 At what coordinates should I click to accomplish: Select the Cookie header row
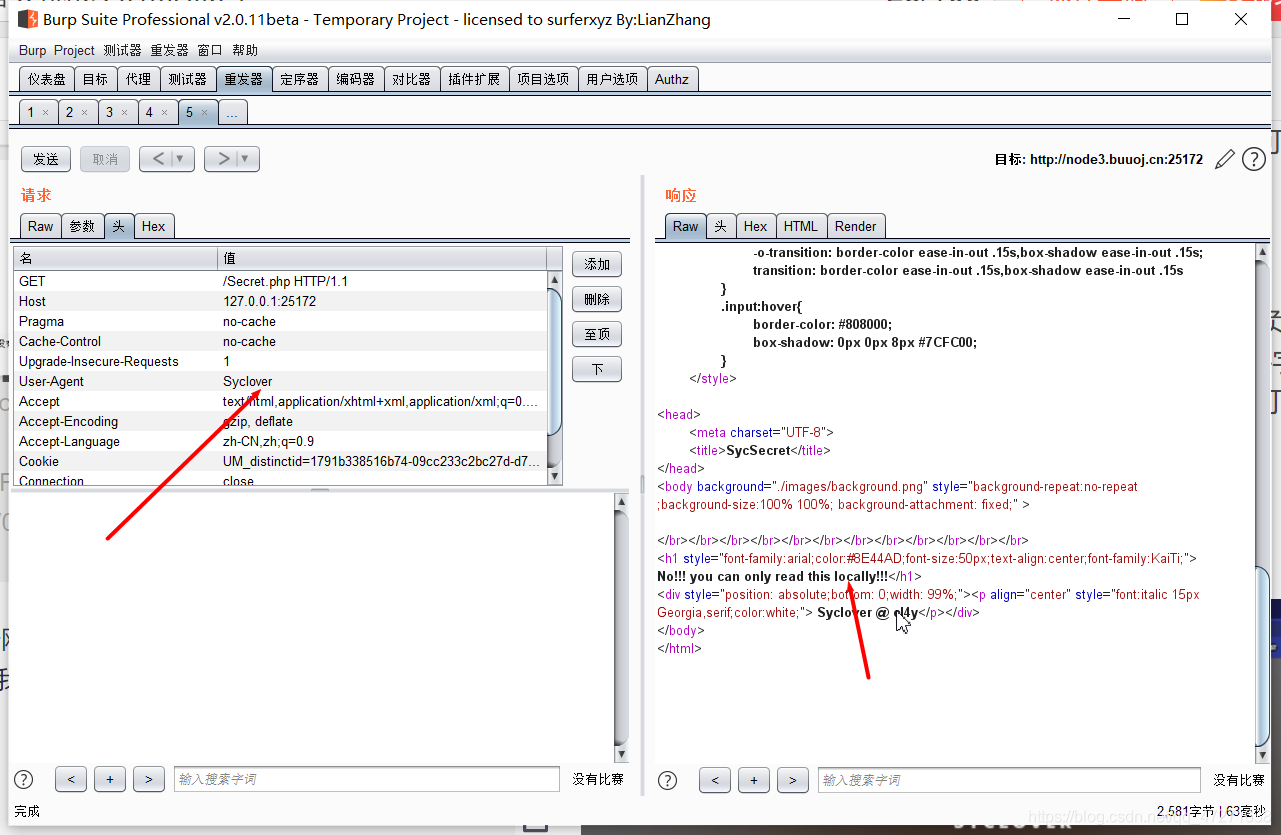281,461
